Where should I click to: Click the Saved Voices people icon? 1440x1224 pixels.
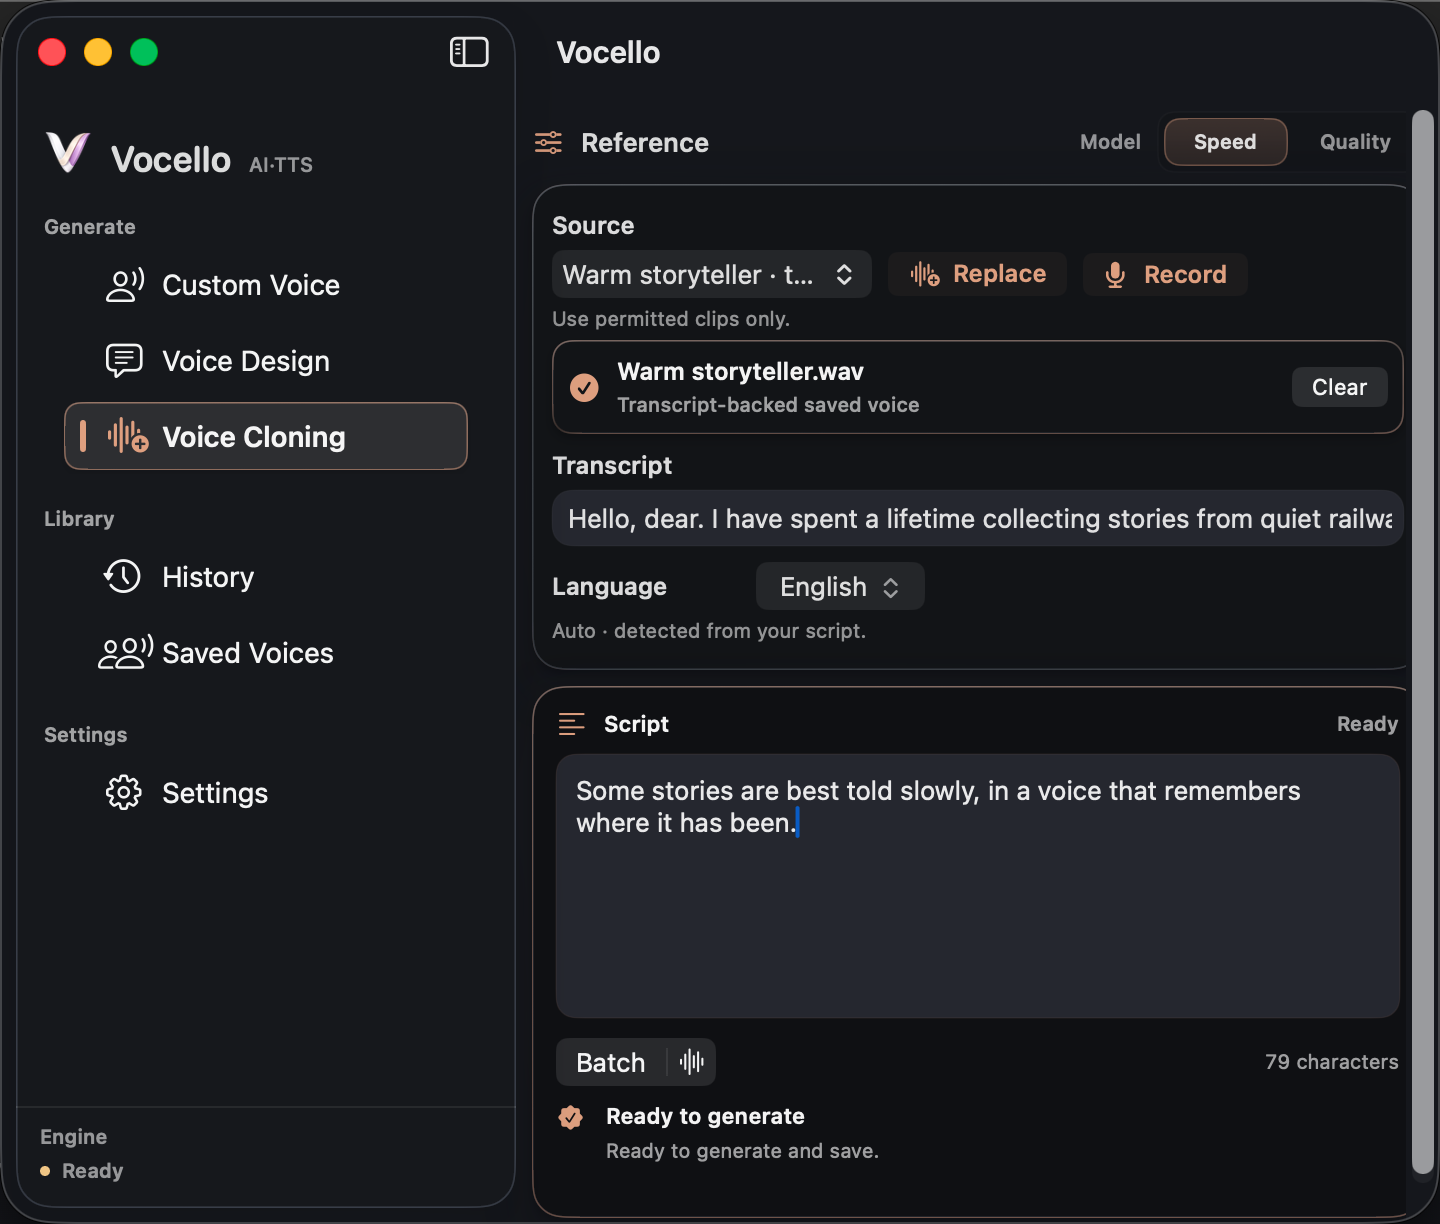coord(125,652)
